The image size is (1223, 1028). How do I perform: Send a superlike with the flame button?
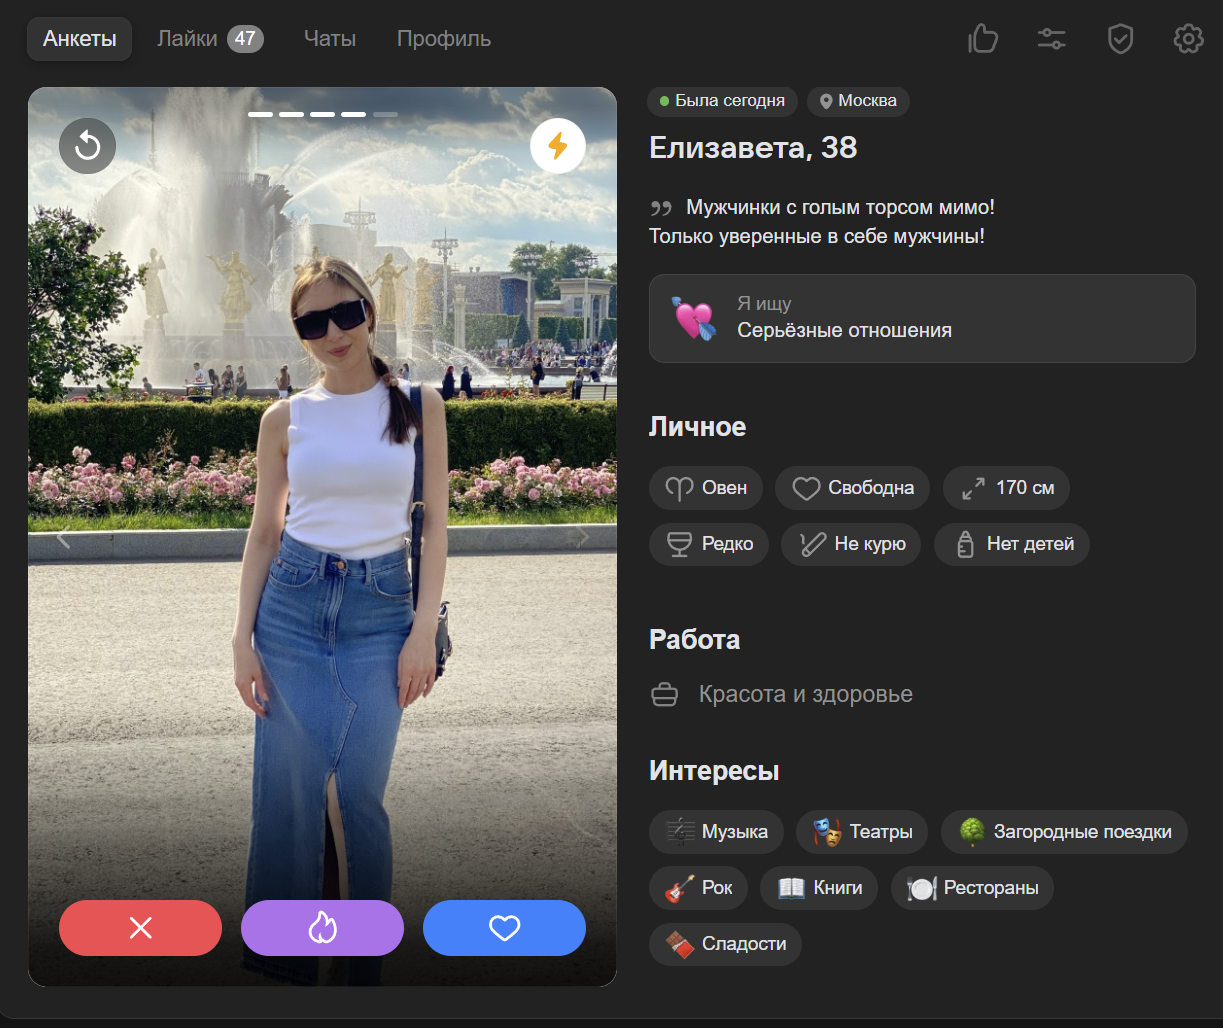pos(322,928)
